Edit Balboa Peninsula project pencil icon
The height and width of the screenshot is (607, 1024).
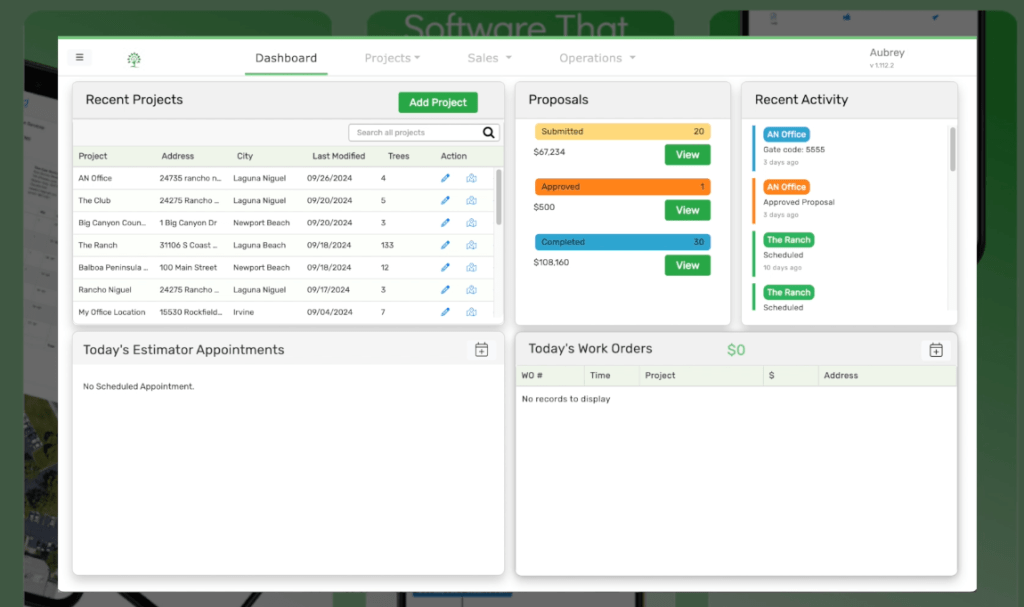[446, 268]
